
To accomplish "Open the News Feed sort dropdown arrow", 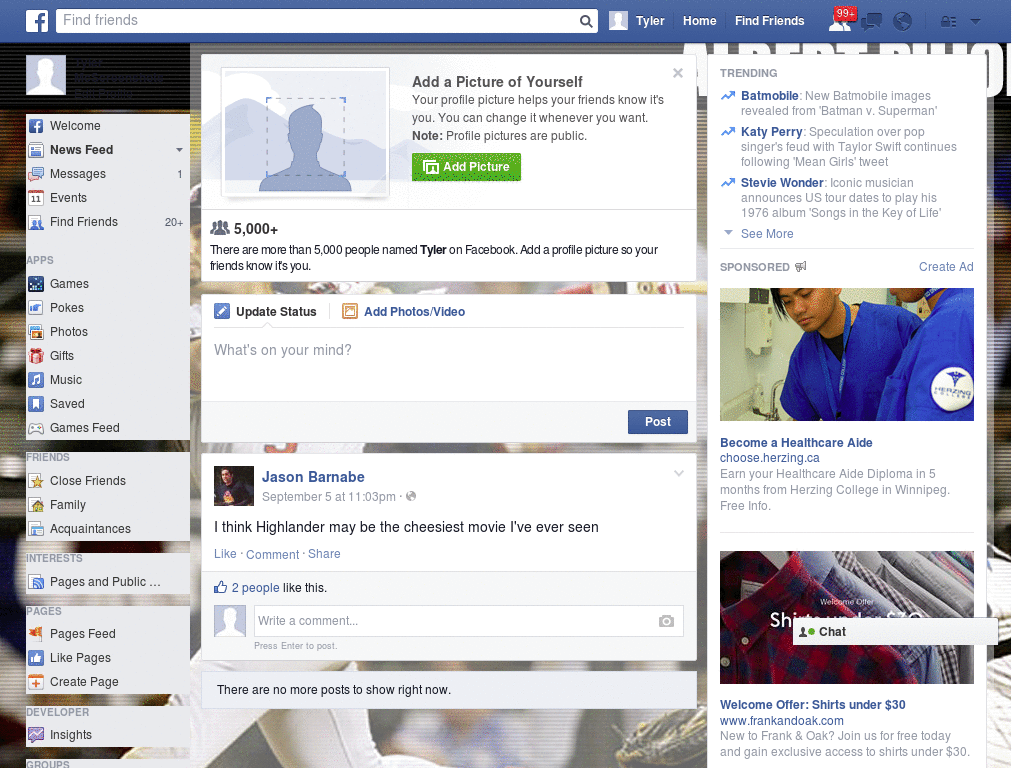I will click(180, 150).
